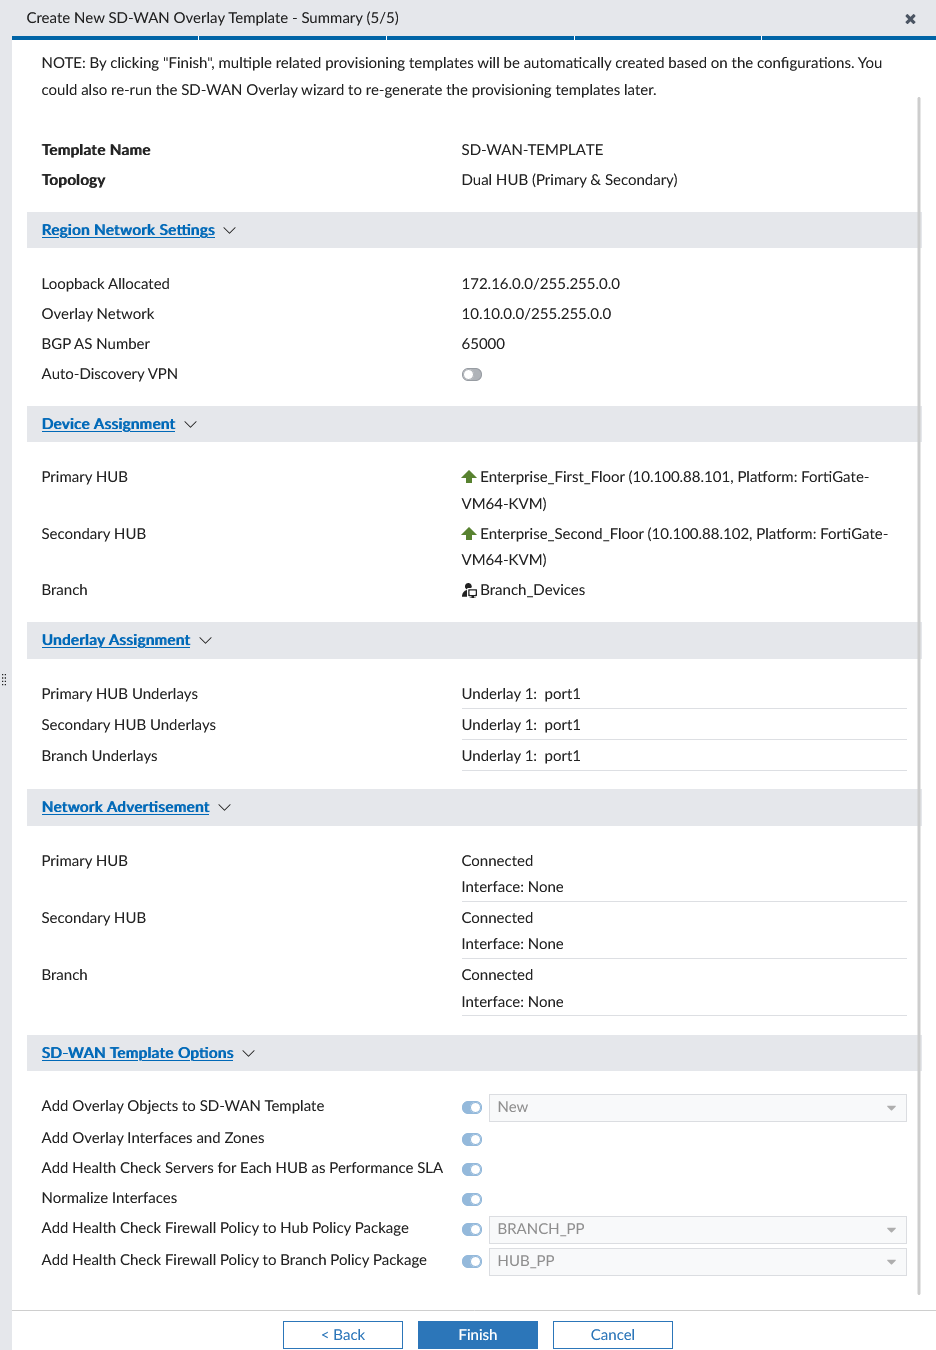Viewport: 936px width, 1350px height.
Task: Click the green up-arrow icon beside Enterprise_Second_Floor
Action: [x=468, y=534]
